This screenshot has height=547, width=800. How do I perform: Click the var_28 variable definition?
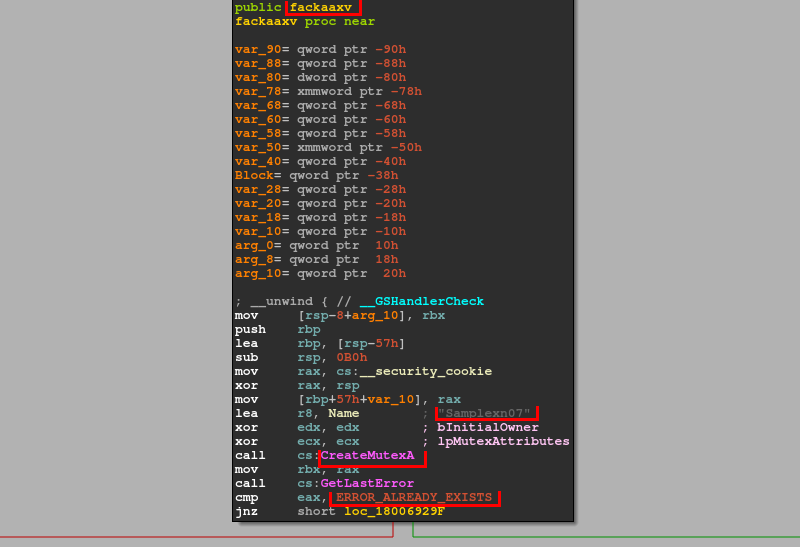click(x=320, y=190)
